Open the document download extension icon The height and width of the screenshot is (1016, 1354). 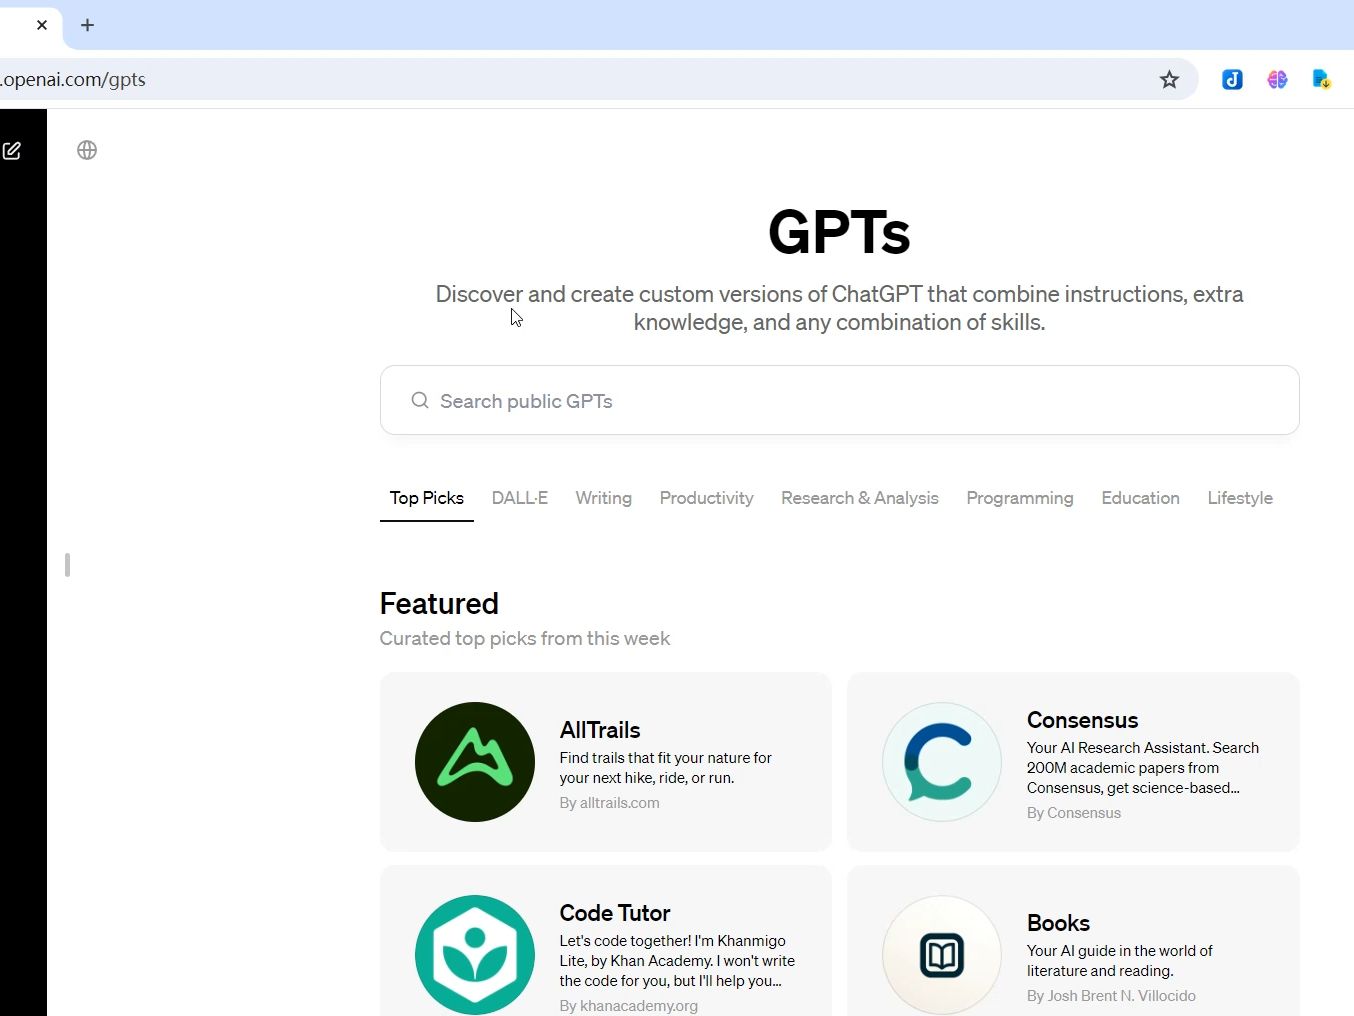pyautogui.click(x=1321, y=80)
